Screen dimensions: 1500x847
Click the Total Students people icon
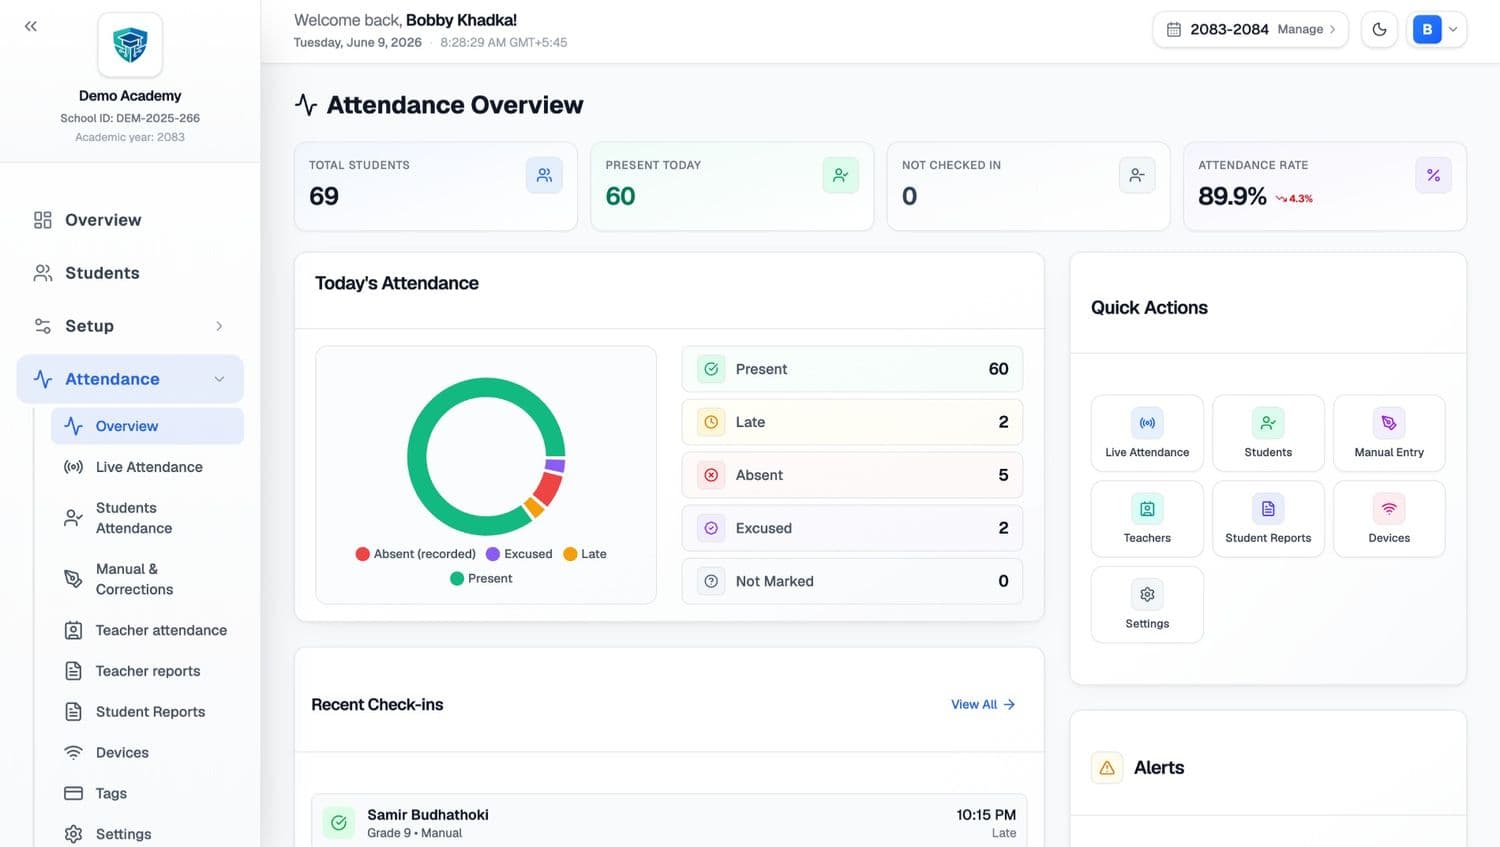[544, 175]
